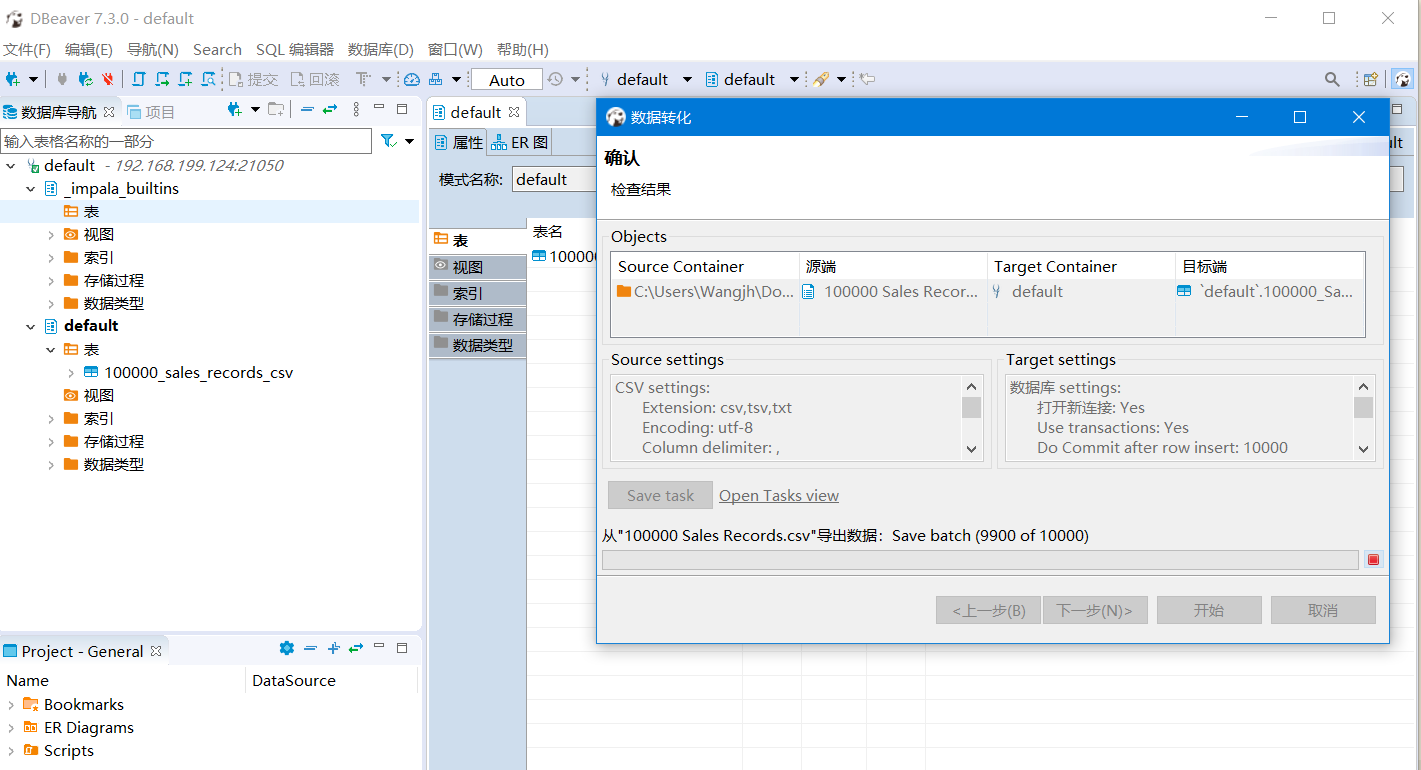Collapse all nodes in database navigator toolbar
The height and width of the screenshot is (770, 1421).
[307, 110]
